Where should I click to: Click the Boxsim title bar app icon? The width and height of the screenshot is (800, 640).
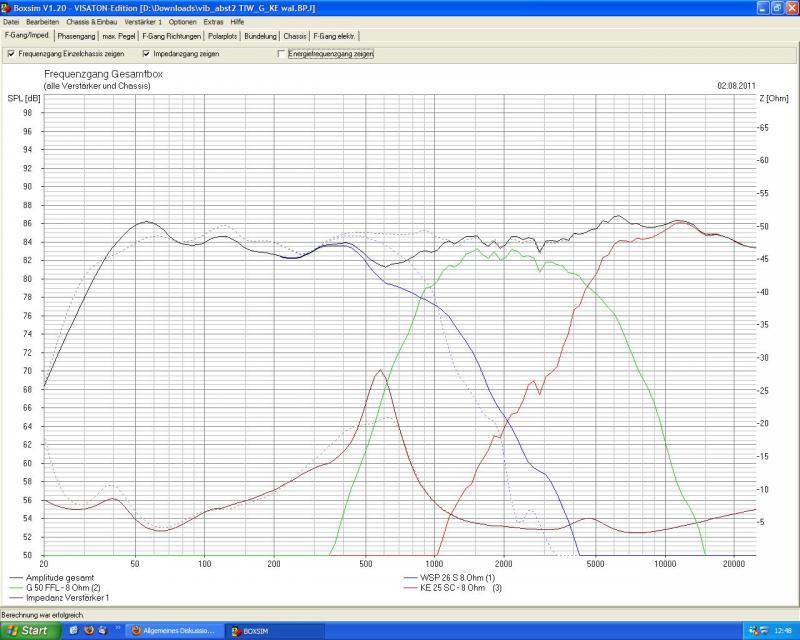(6, 6)
